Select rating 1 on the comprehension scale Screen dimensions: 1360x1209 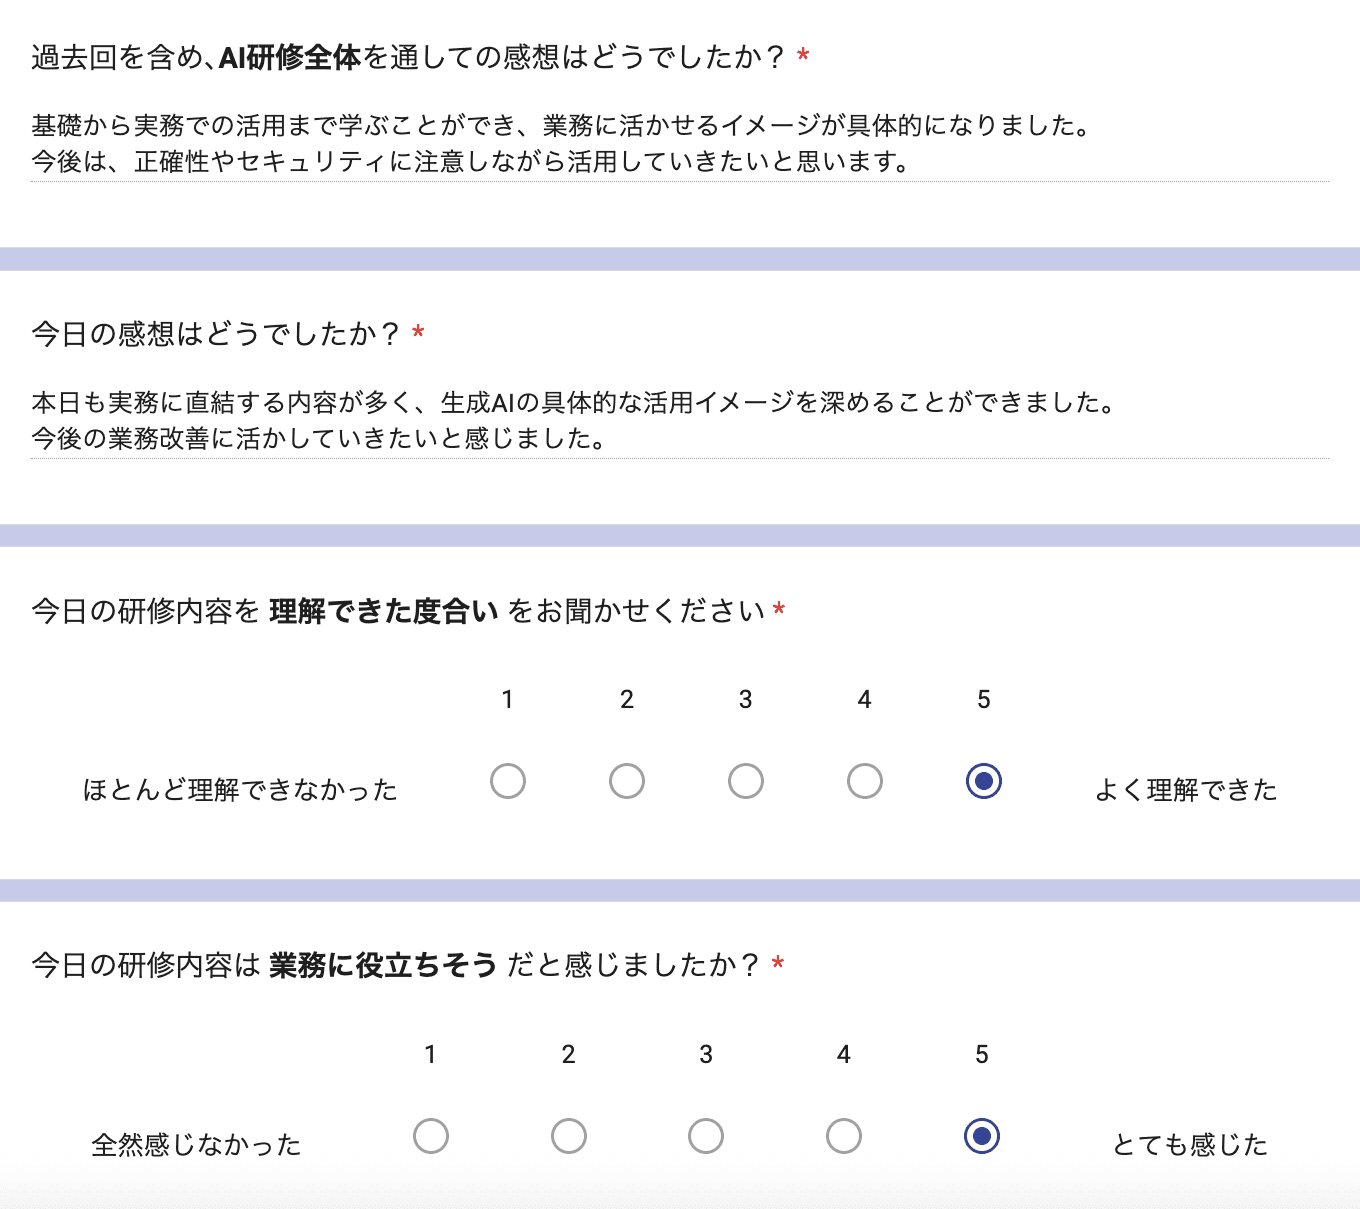click(508, 781)
